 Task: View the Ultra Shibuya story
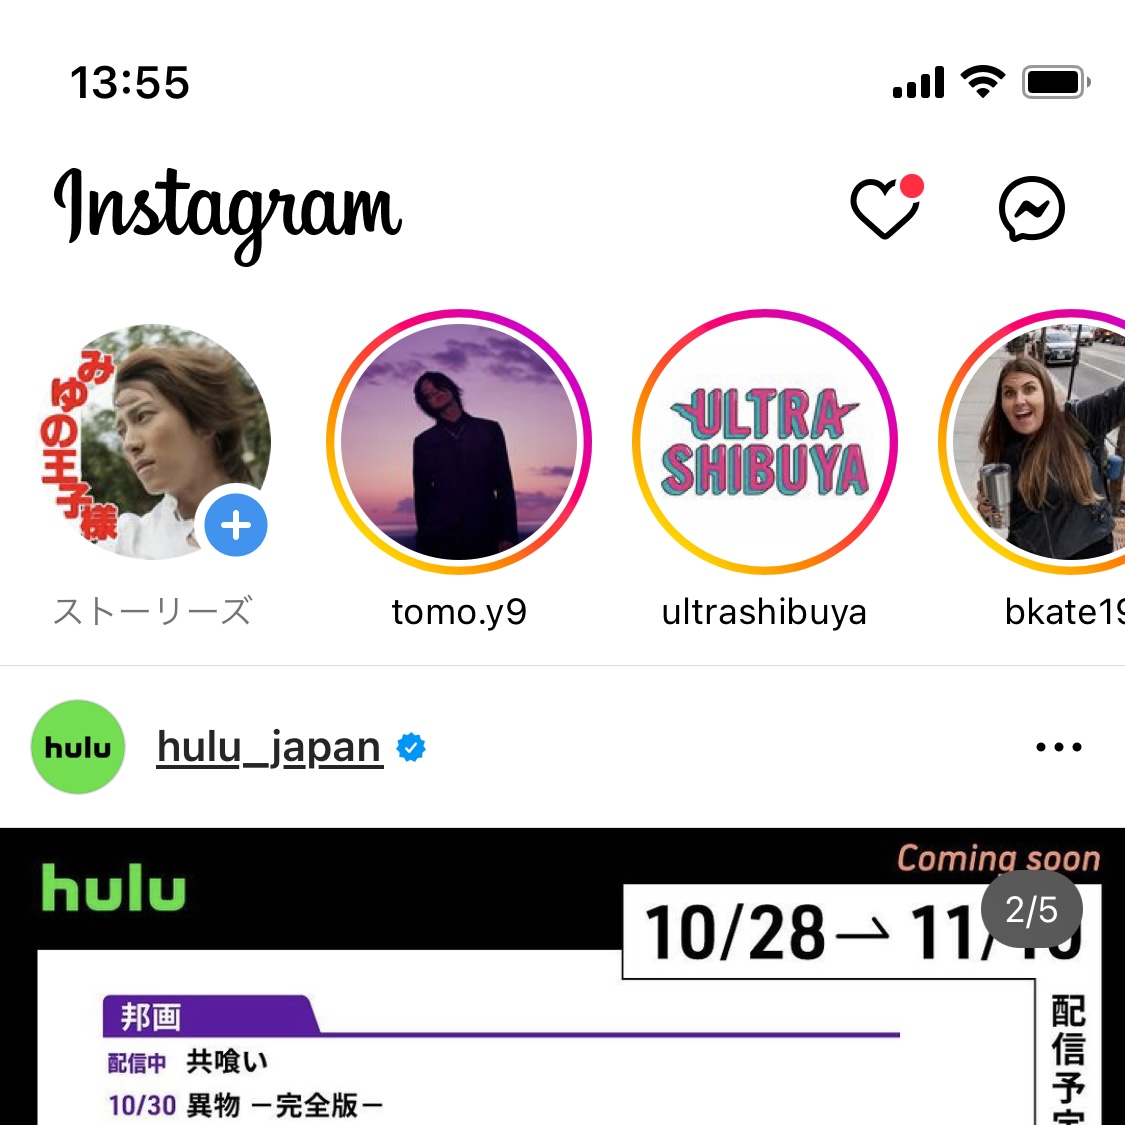click(765, 441)
